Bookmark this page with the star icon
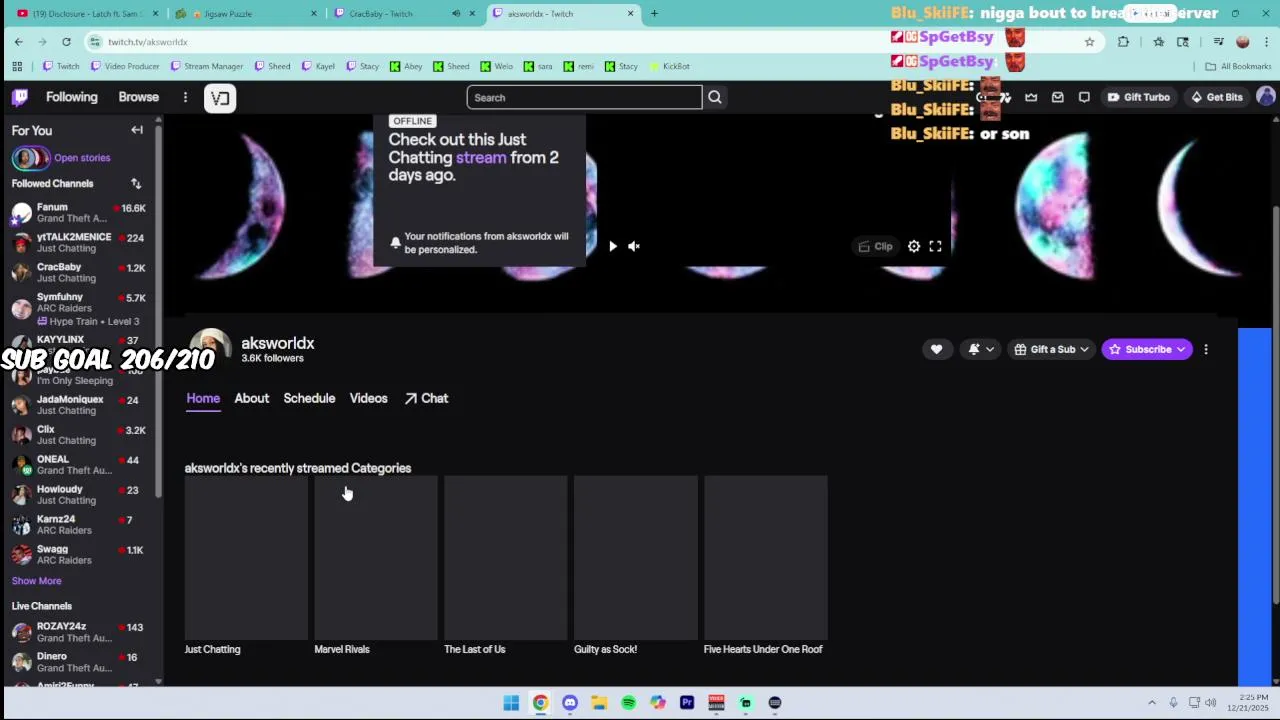The image size is (1280, 720). [x=1089, y=42]
